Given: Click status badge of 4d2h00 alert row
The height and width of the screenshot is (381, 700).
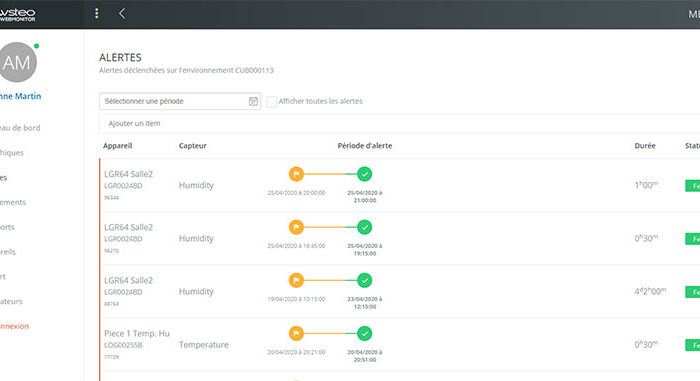Looking at the screenshot, I should 692,292.
